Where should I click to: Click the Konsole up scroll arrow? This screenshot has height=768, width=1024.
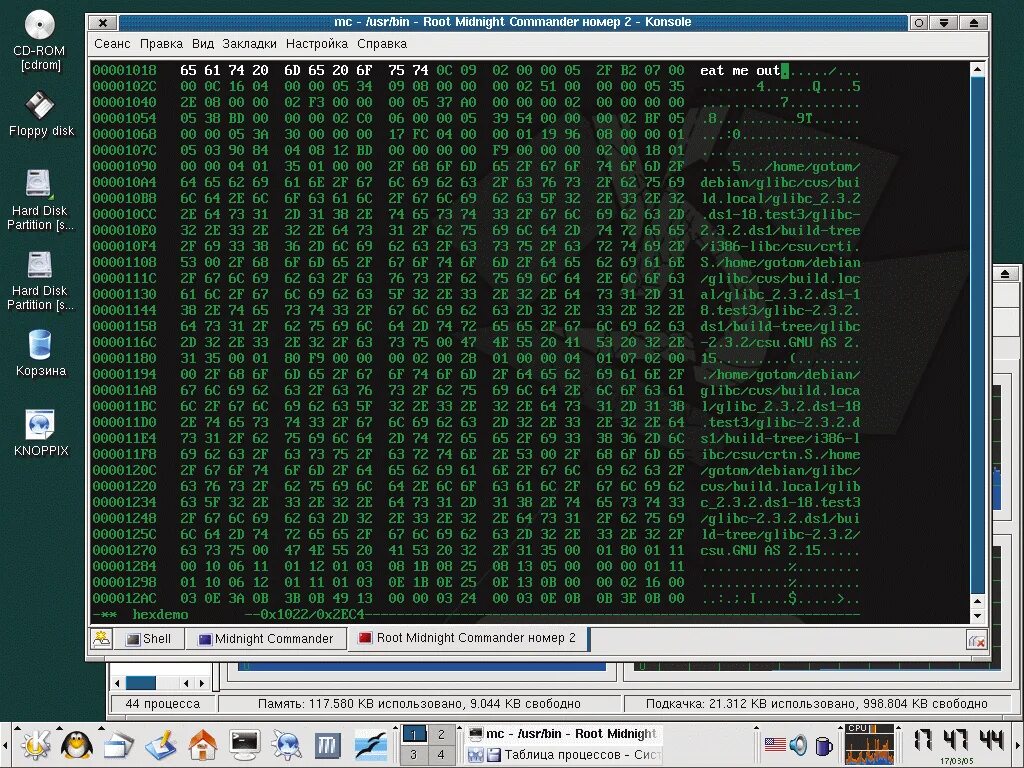[978, 69]
